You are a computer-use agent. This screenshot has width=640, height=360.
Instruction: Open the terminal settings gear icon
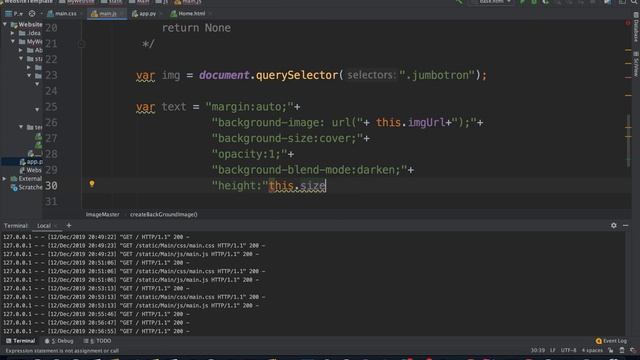(x=613, y=225)
